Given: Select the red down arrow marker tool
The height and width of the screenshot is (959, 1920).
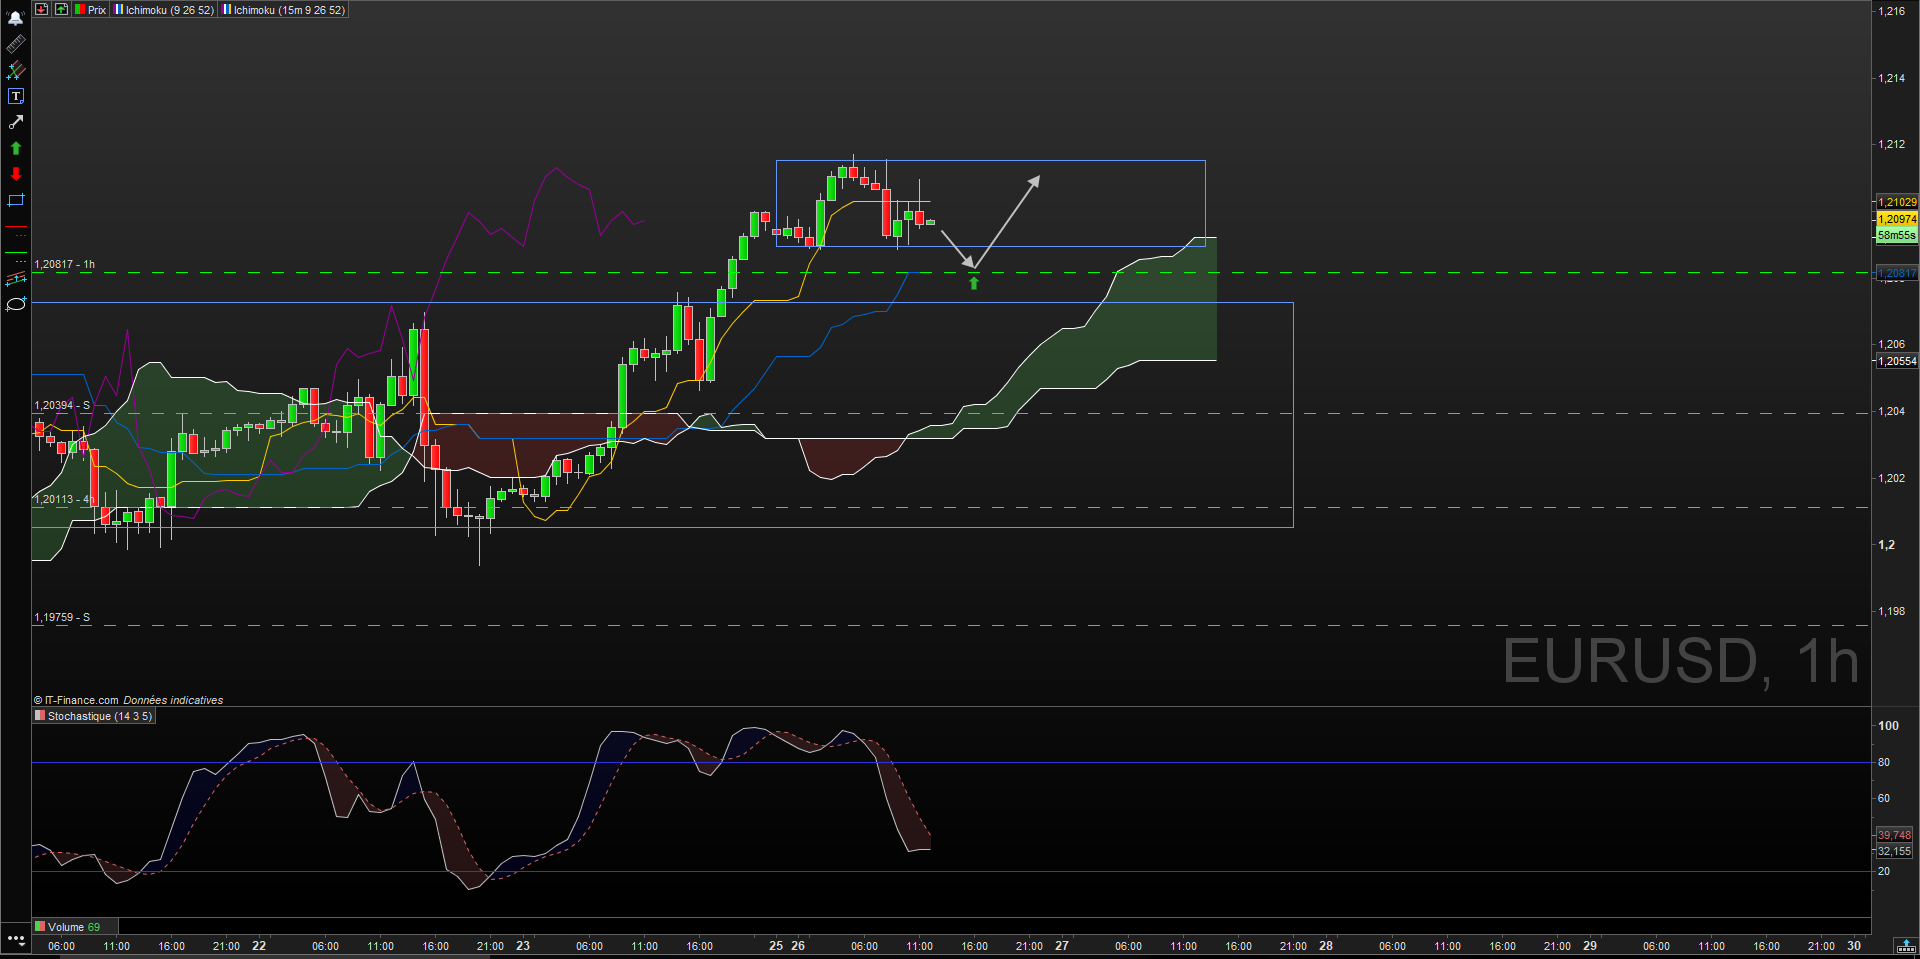Looking at the screenshot, I should click(x=16, y=174).
